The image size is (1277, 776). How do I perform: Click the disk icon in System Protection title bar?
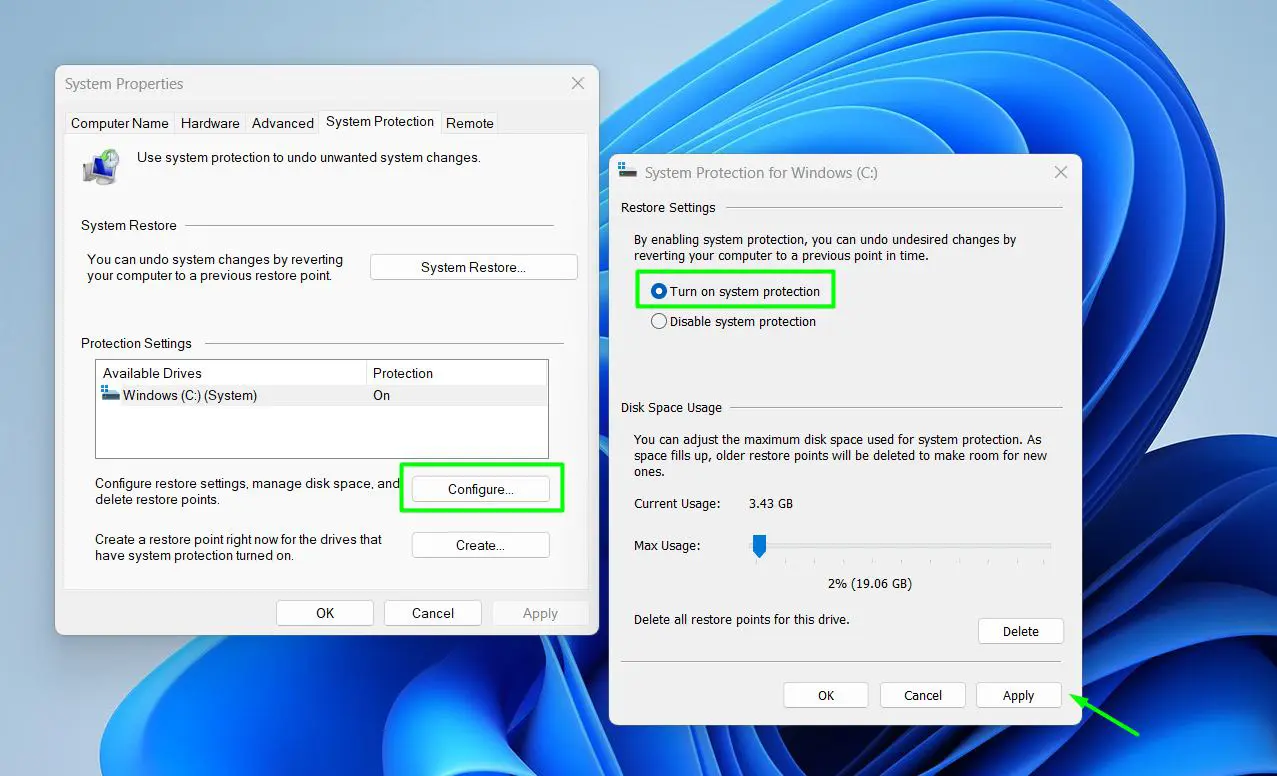(x=627, y=171)
